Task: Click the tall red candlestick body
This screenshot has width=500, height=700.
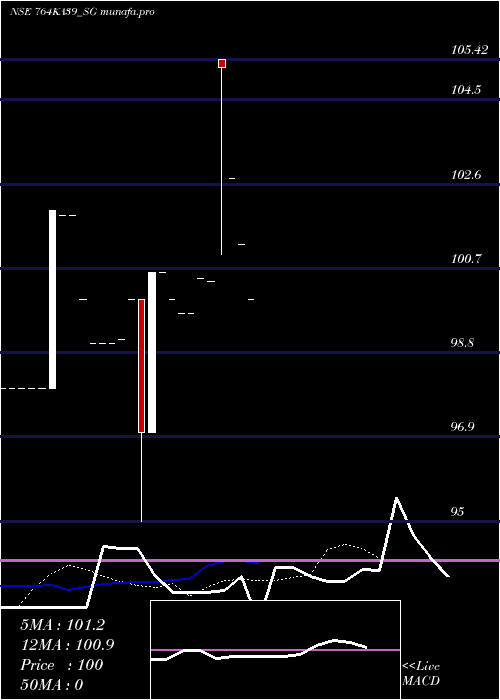Action: (142, 366)
